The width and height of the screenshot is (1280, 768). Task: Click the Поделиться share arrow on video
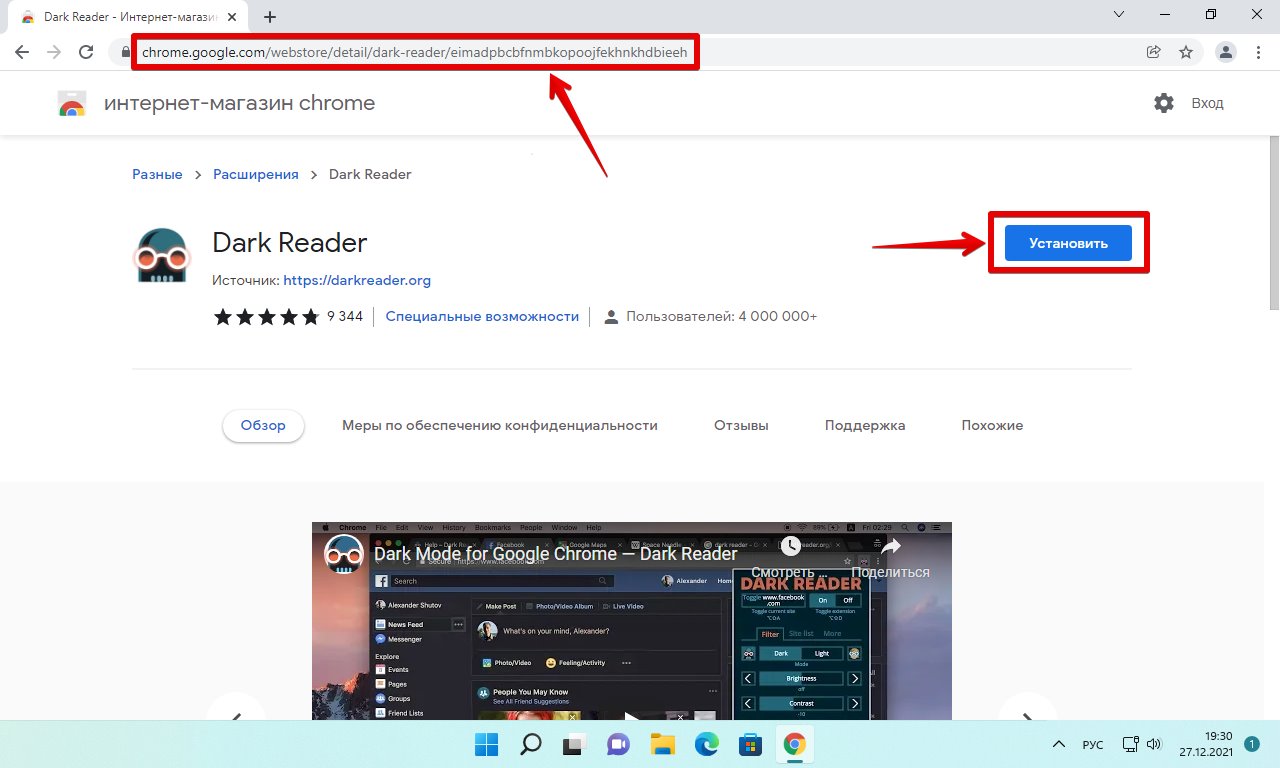tap(890, 546)
